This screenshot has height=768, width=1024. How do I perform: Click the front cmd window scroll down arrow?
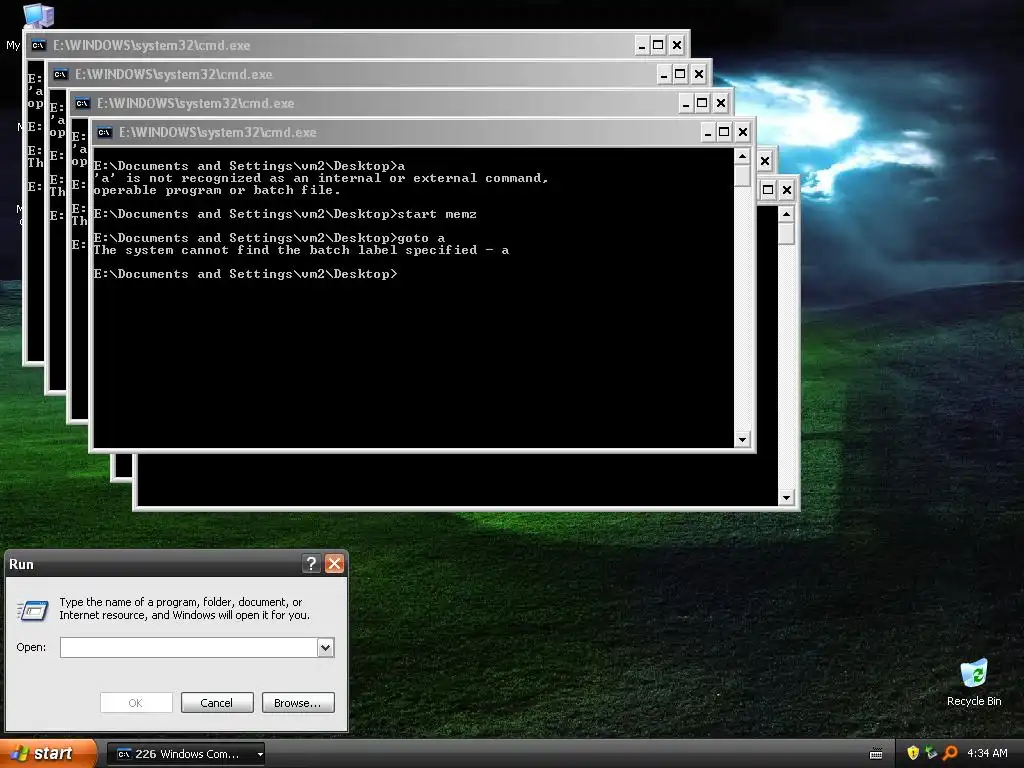point(742,440)
